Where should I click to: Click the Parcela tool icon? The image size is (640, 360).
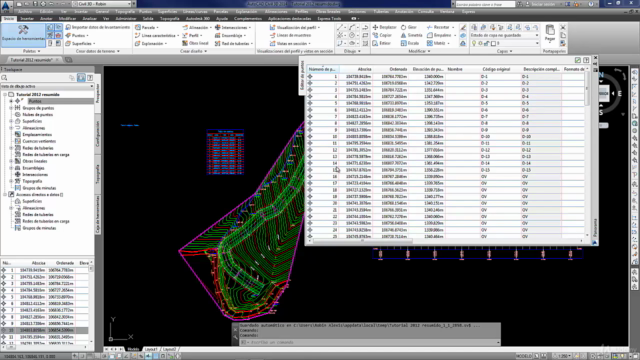[x=138, y=27]
